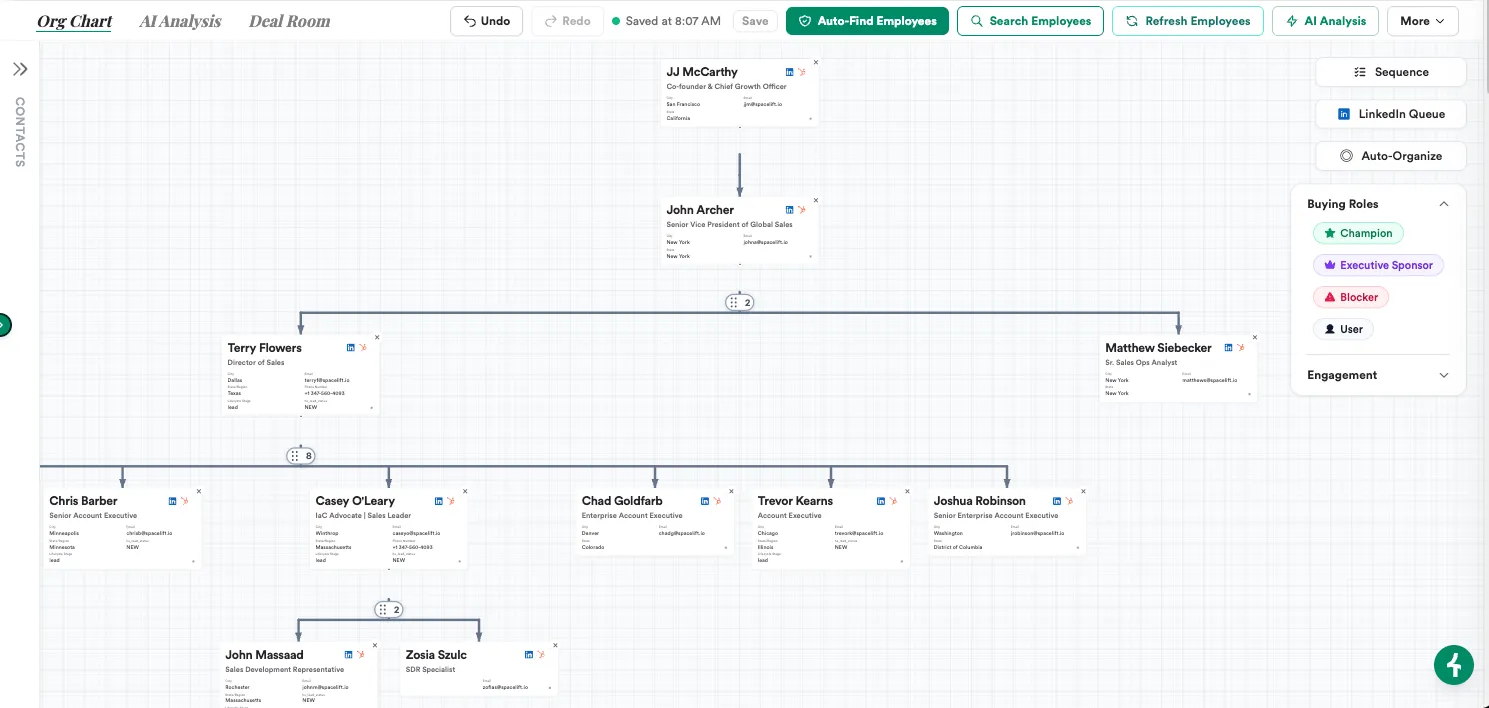
Task: Expand details arrow on Matthew Siebecker card
Action: pos(1249,394)
